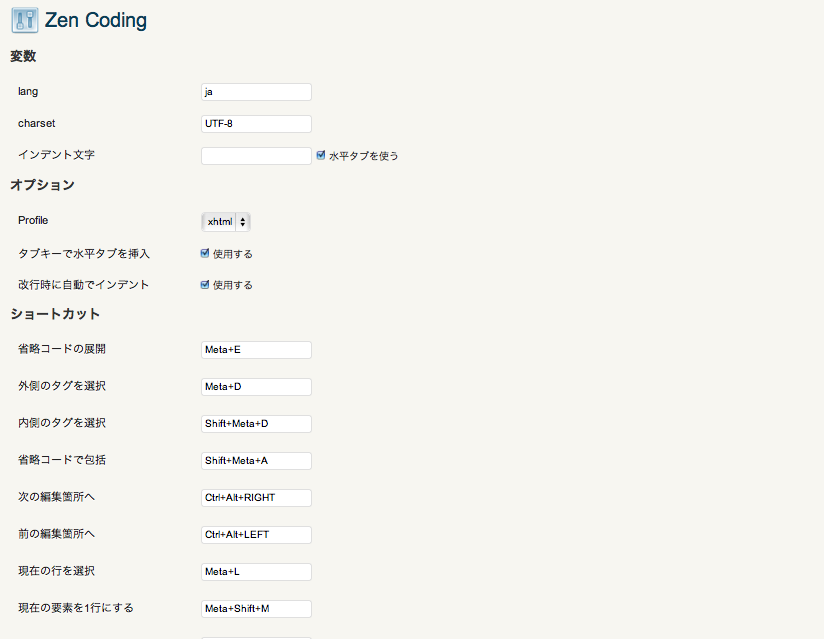
Task: Select the Meta+E shortcut field
Action: click(256, 350)
